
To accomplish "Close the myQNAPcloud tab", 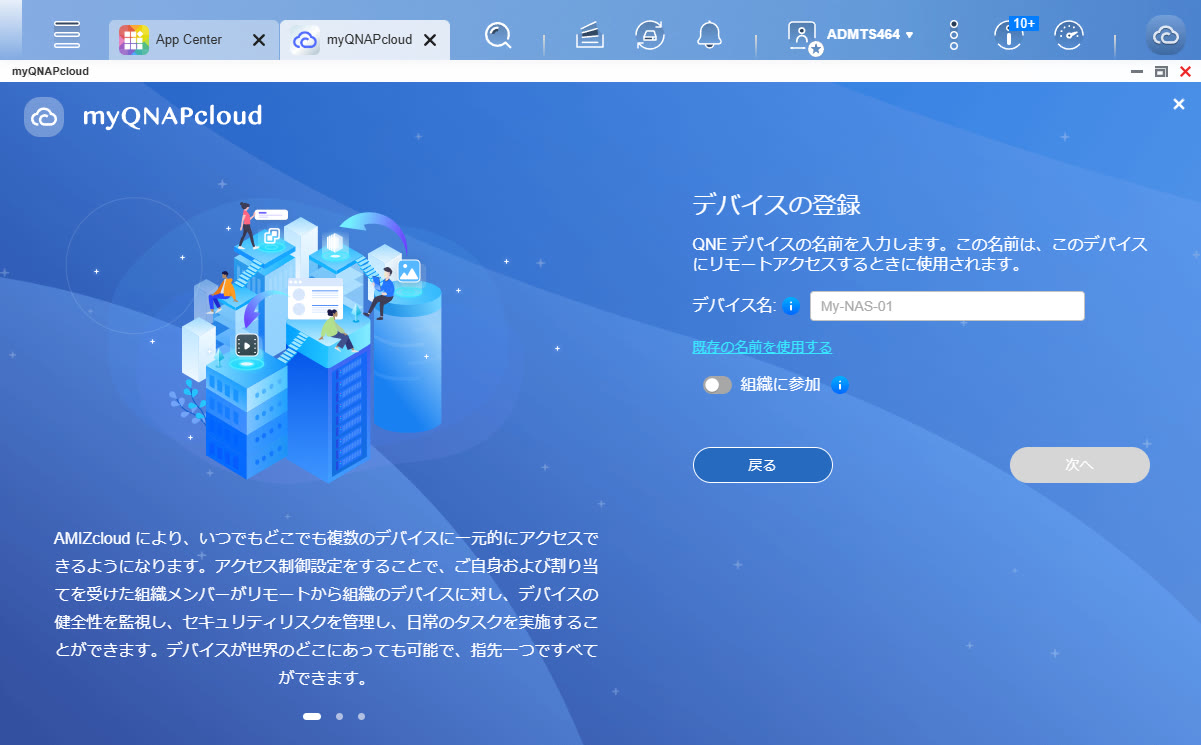I will pyautogui.click(x=430, y=40).
